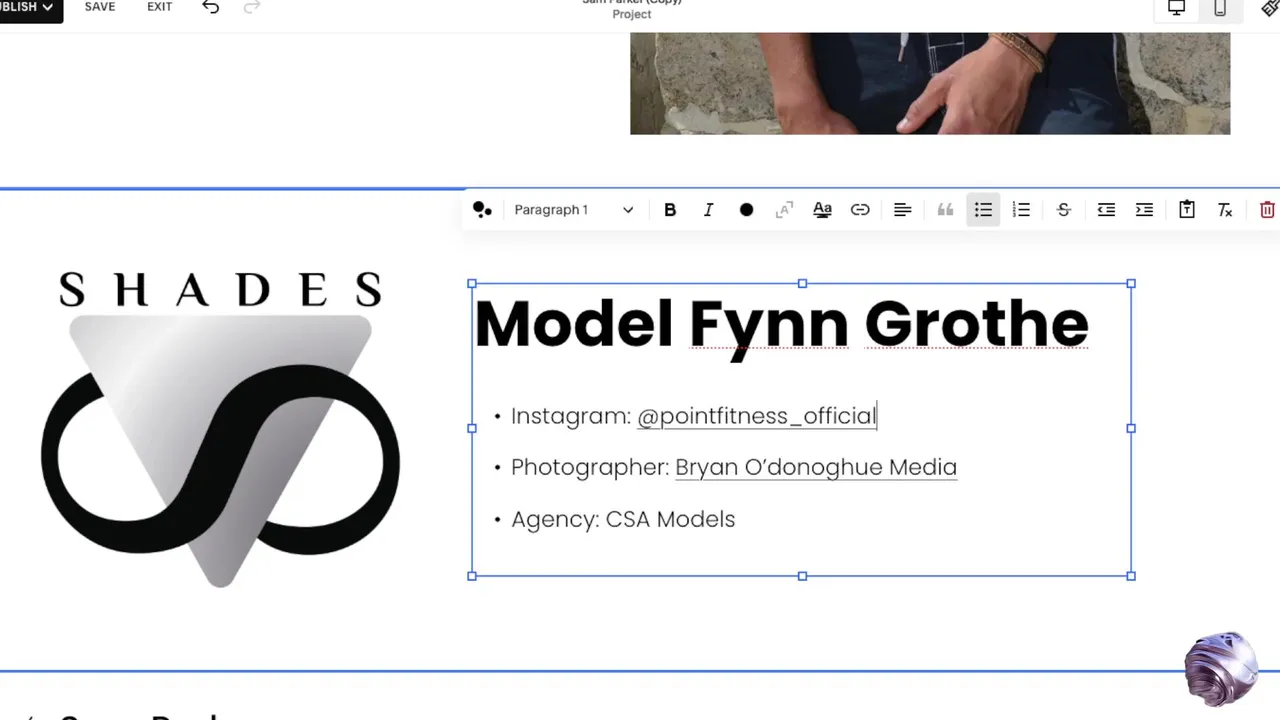Viewport: 1280px width, 720px height.
Task: Insert a link with the chain icon
Action: (x=860, y=210)
